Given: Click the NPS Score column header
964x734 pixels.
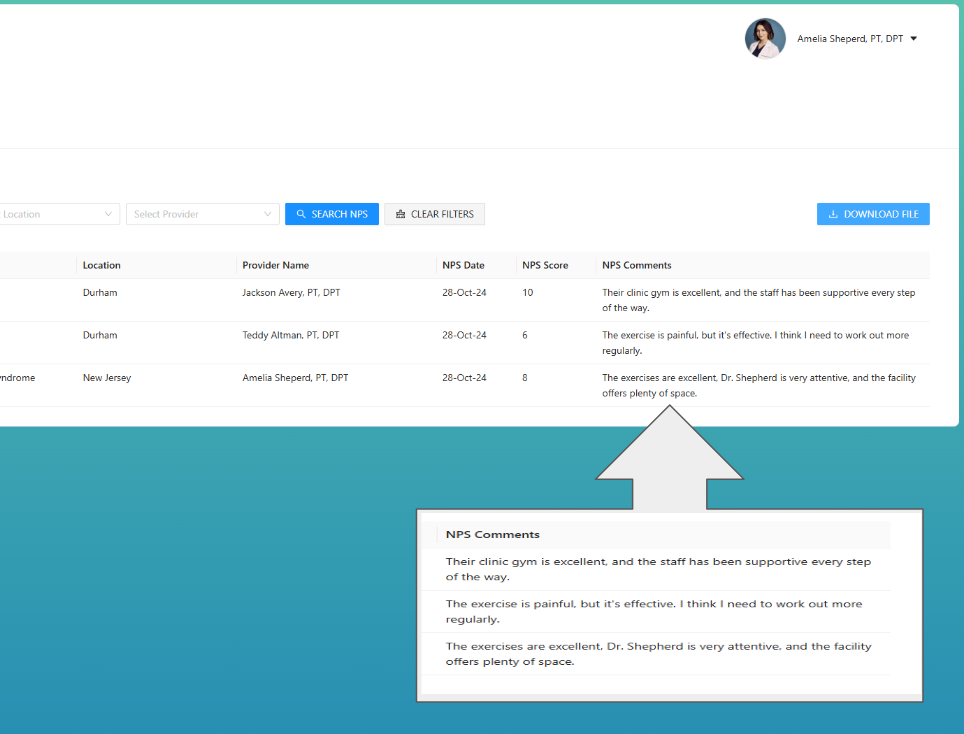Looking at the screenshot, I should tap(545, 265).
